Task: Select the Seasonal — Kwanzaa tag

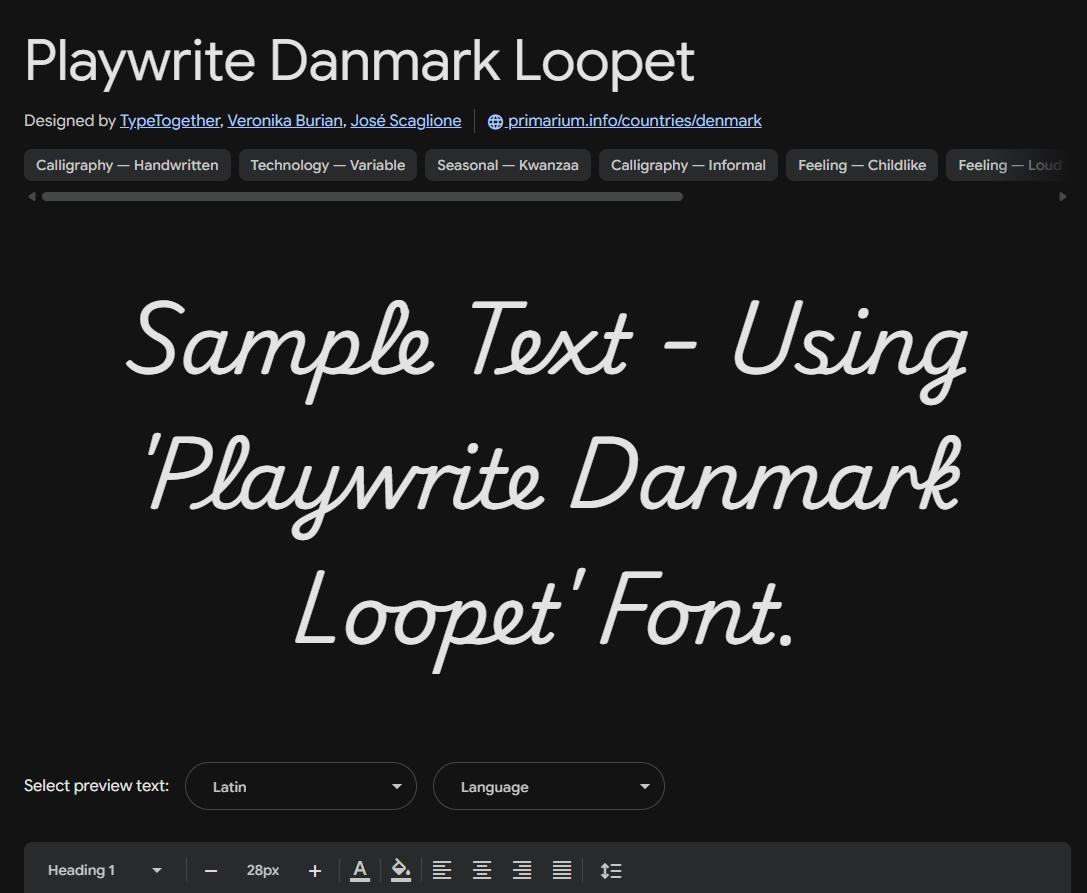Action: [507, 165]
